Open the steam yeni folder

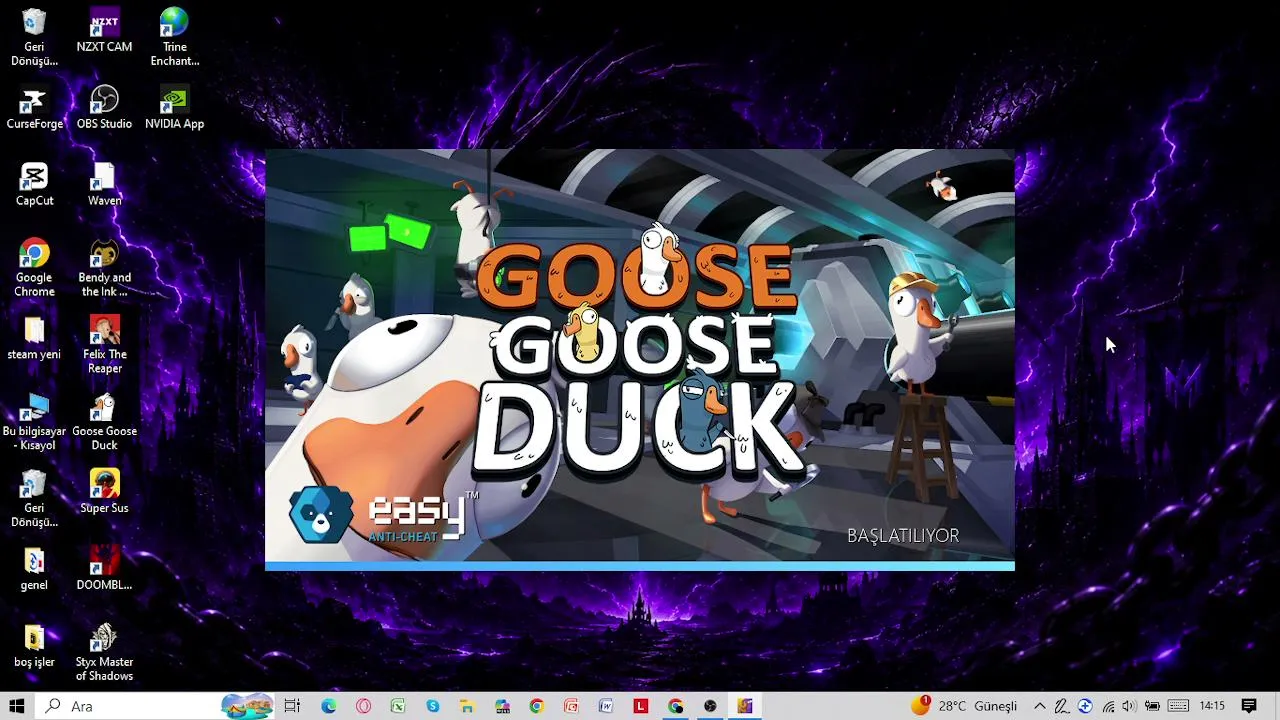point(34,339)
